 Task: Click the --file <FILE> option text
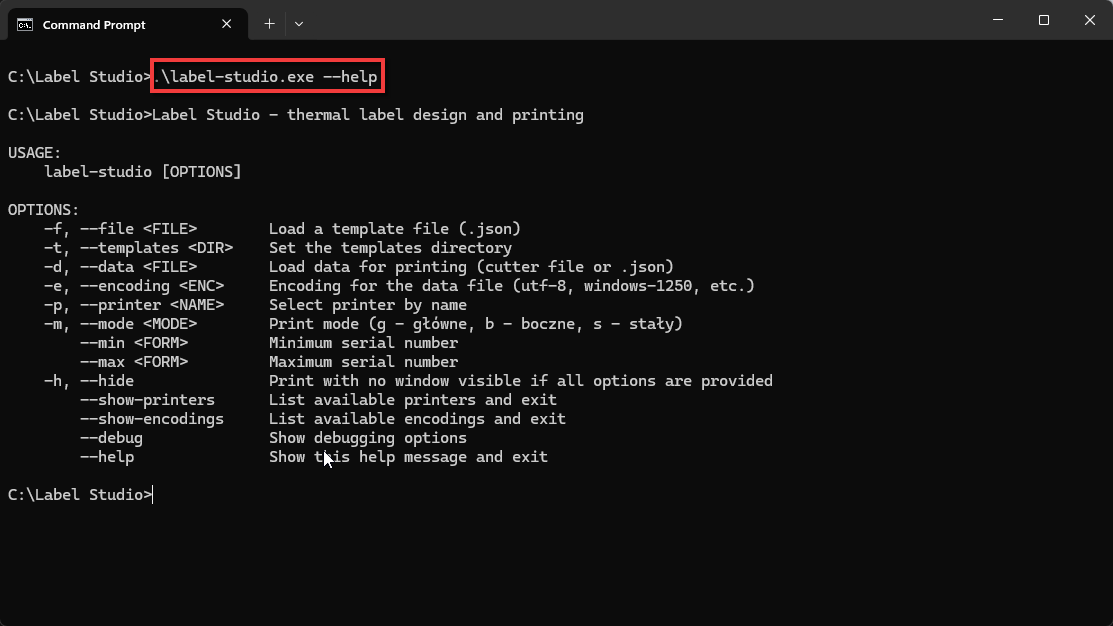pyautogui.click(x=138, y=229)
